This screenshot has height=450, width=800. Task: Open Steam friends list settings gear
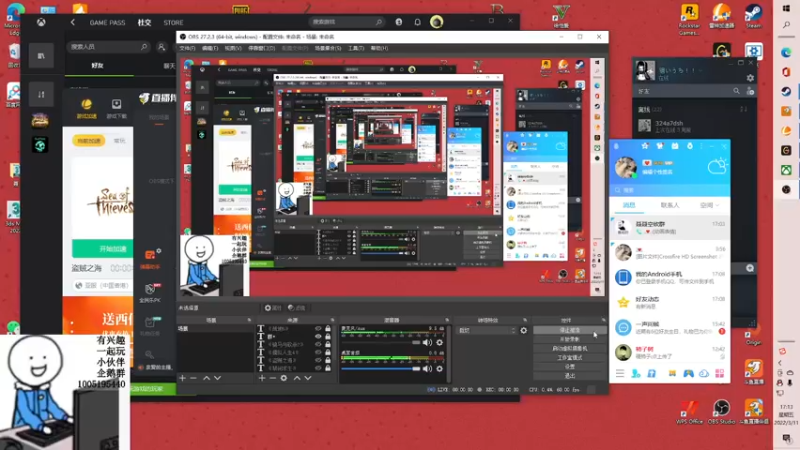pyautogui.click(x=750, y=78)
